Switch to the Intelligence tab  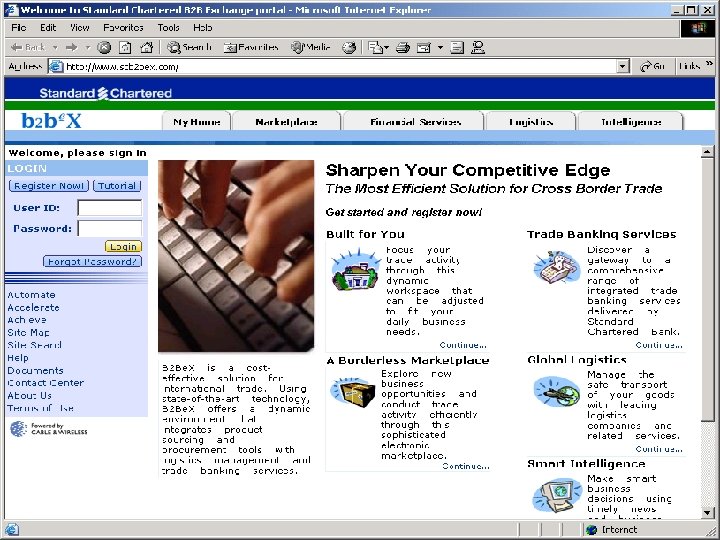tap(631, 122)
